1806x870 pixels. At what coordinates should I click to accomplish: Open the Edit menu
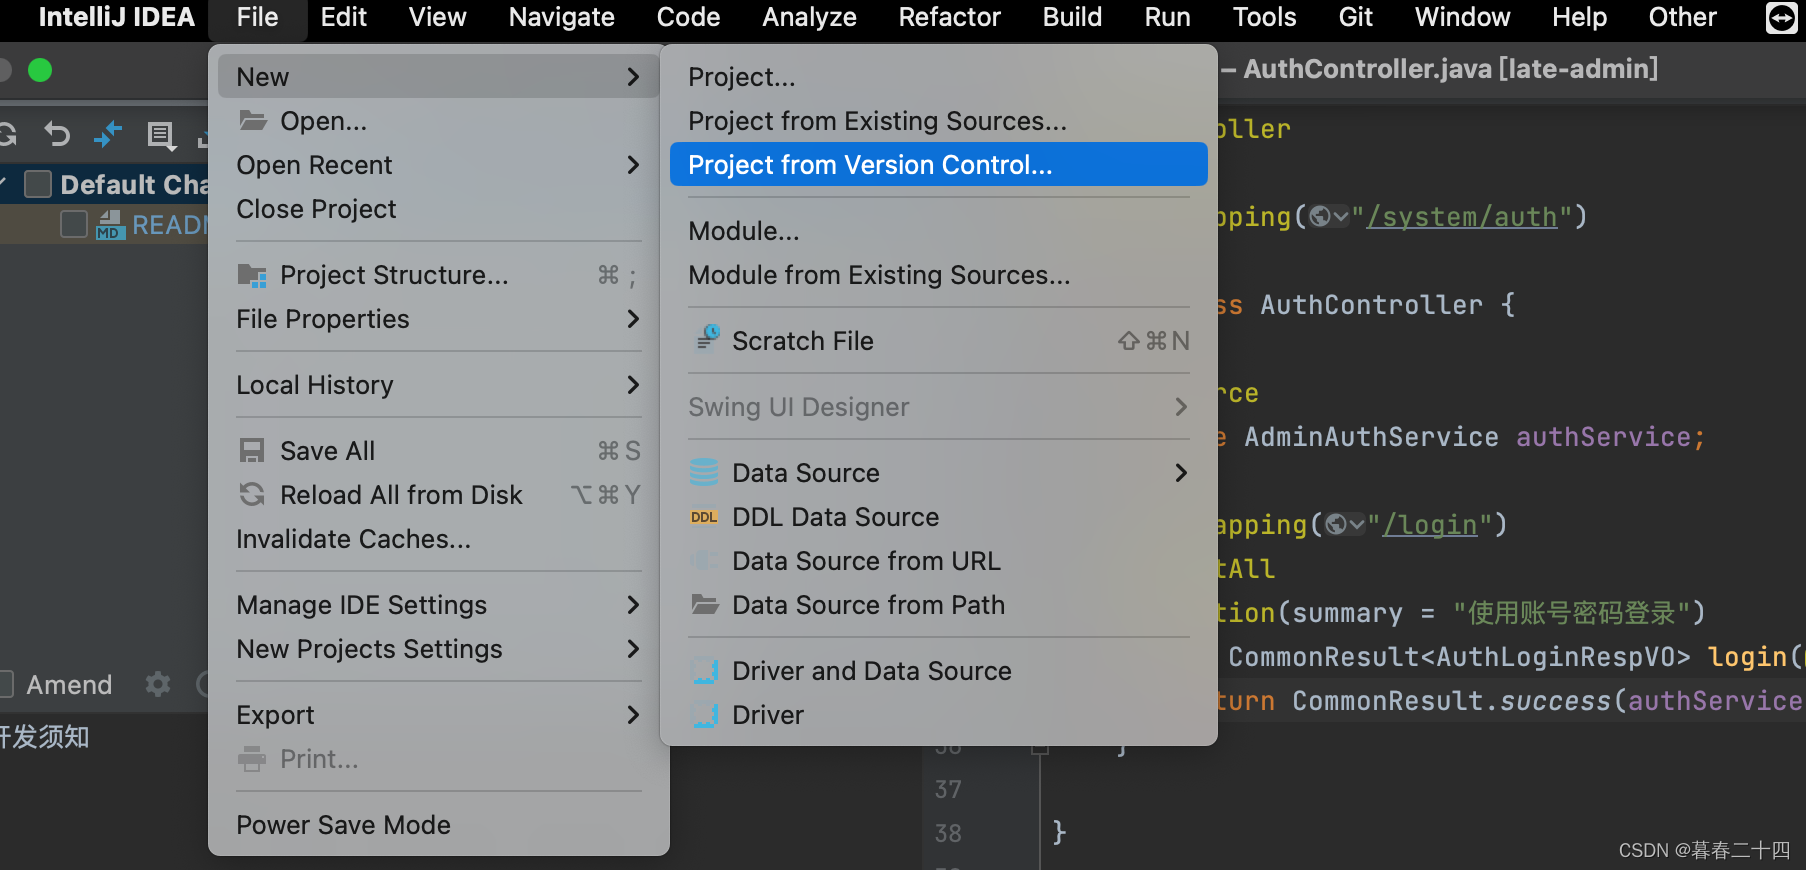[343, 17]
